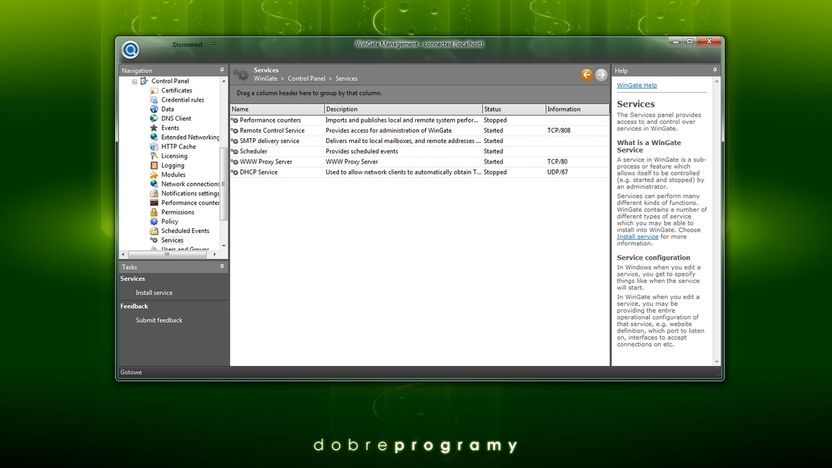The height and width of the screenshot is (468, 832).
Task: Select the HTTP Cache icon
Action: (x=154, y=146)
